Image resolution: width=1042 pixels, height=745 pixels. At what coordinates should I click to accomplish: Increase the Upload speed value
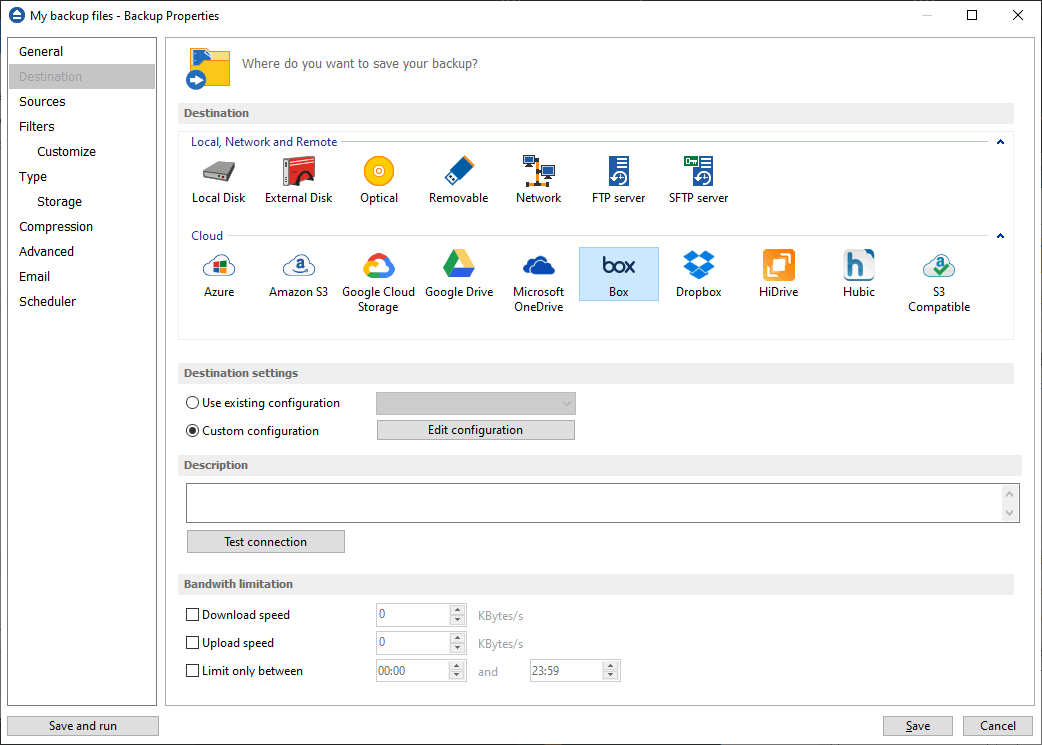point(457,637)
